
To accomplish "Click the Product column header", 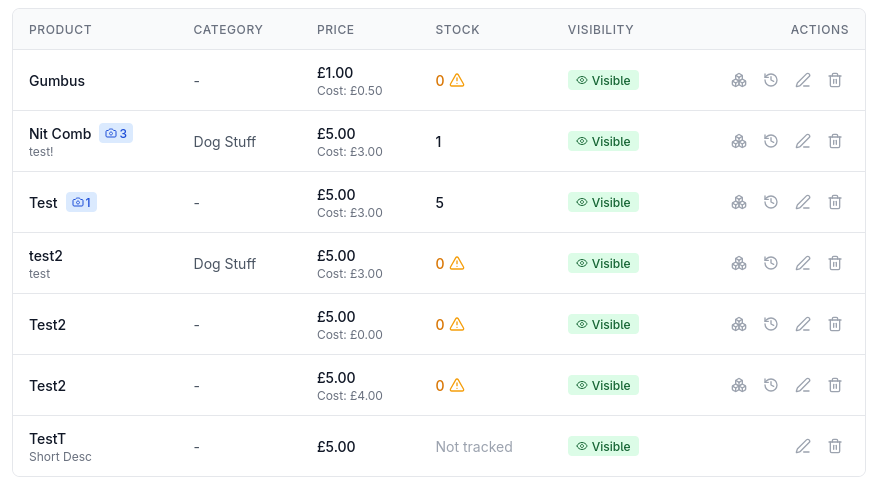I will pos(60,30).
